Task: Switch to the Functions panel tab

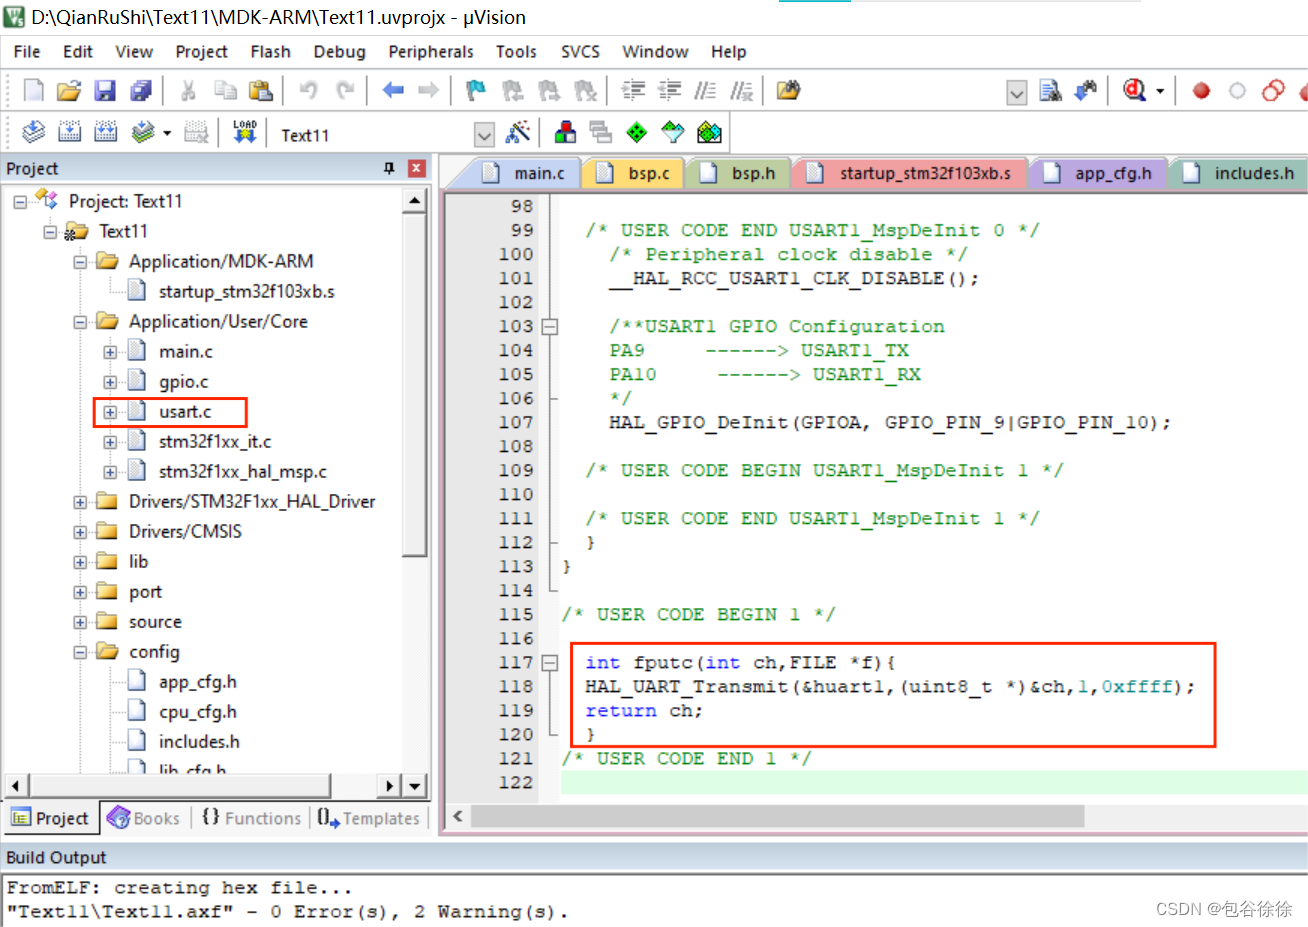Action: click(x=251, y=818)
